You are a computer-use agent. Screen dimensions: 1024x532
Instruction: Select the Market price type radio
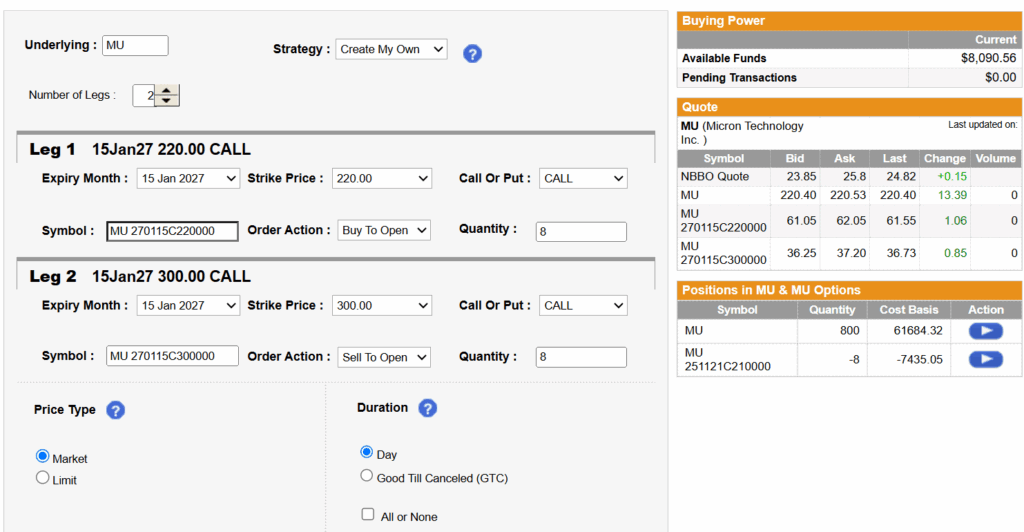[43, 457]
